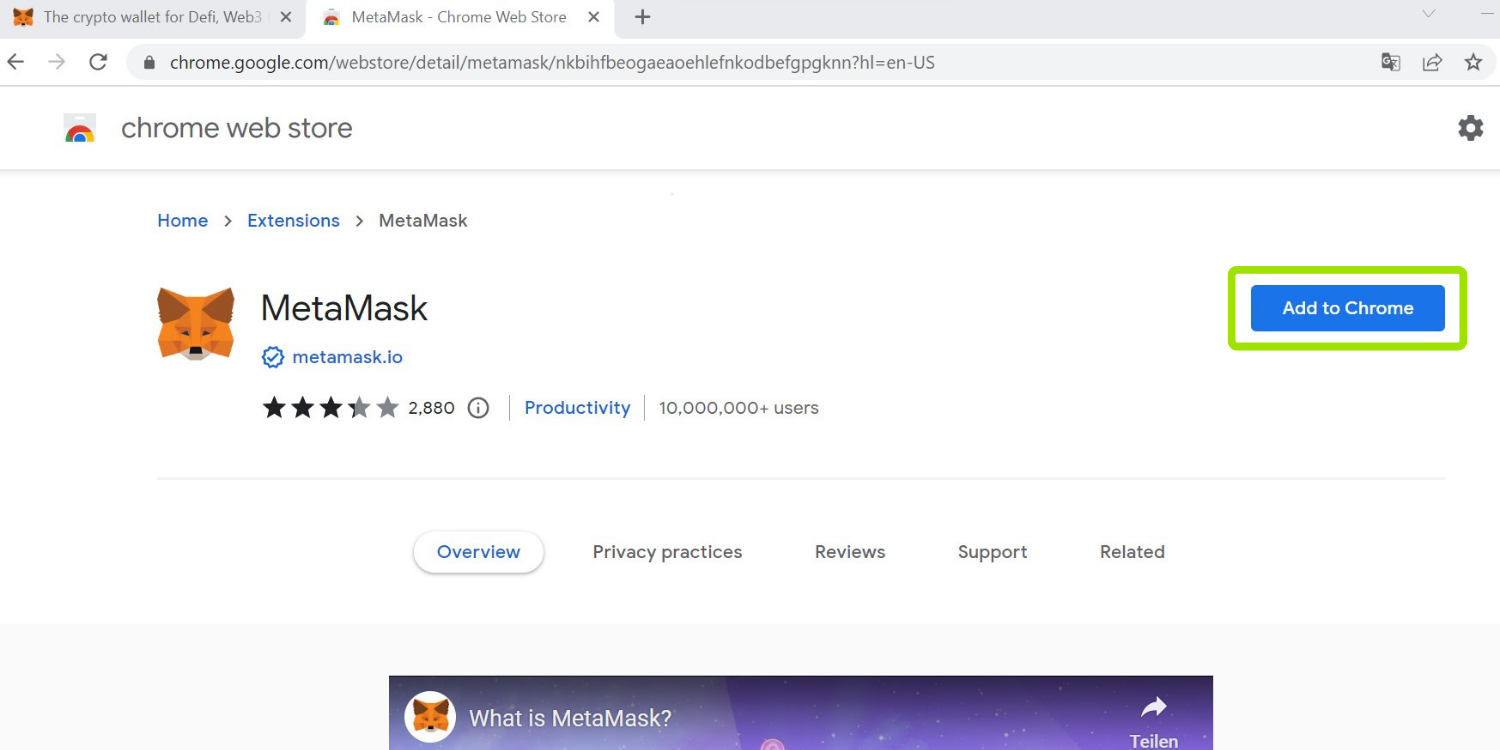Open the ratings info icon
The width and height of the screenshot is (1500, 750).
(479, 408)
